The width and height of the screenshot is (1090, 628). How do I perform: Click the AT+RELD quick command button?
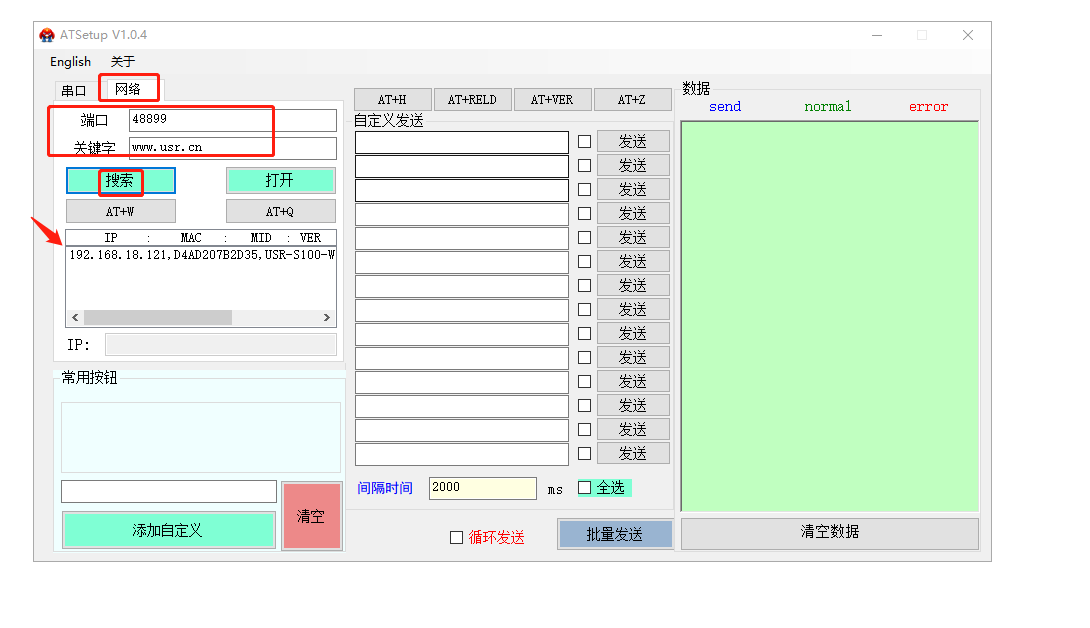pos(472,100)
